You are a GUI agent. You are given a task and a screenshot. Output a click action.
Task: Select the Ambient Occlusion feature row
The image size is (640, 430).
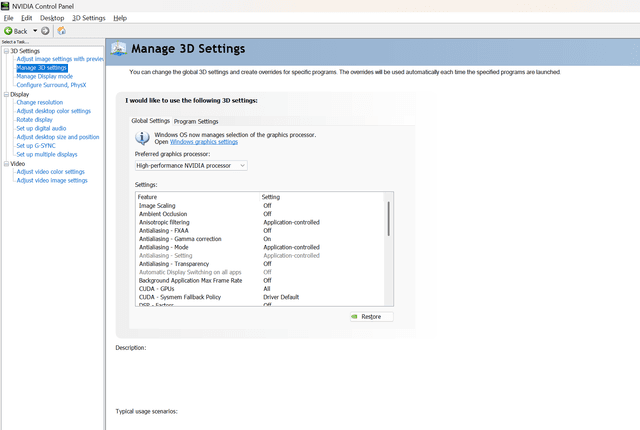261,214
